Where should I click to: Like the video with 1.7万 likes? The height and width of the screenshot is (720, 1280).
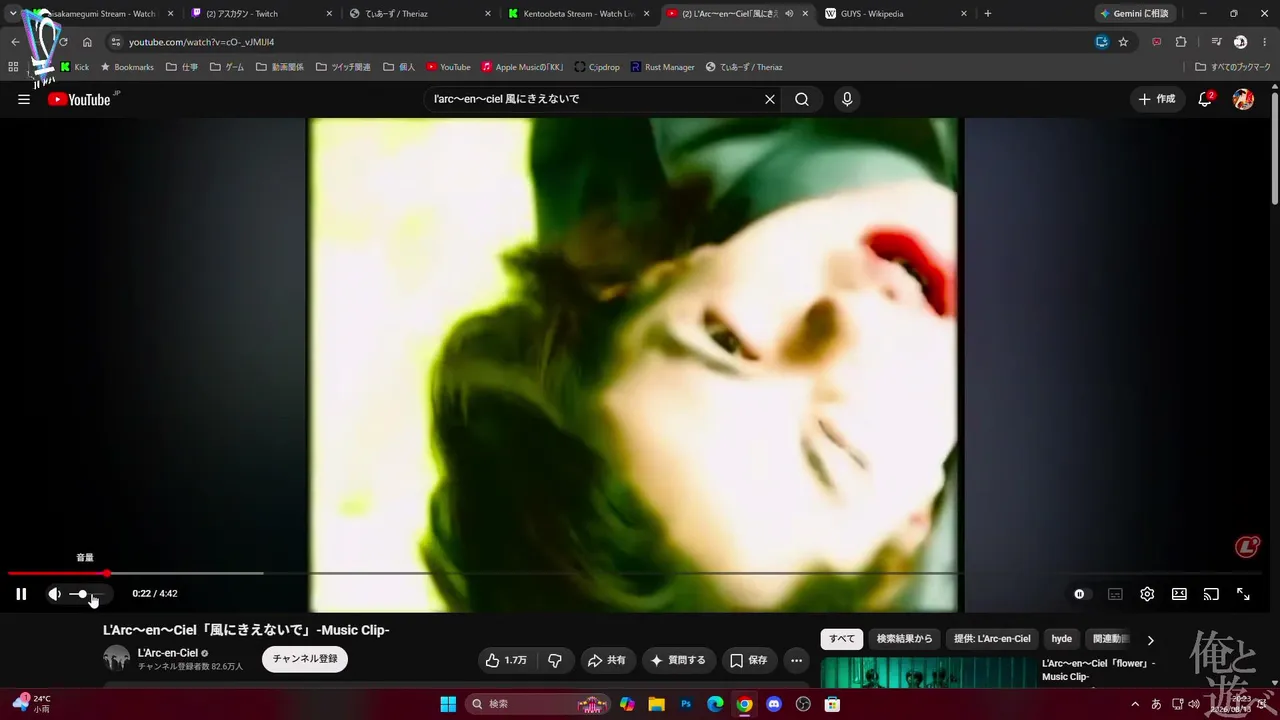[506, 660]
